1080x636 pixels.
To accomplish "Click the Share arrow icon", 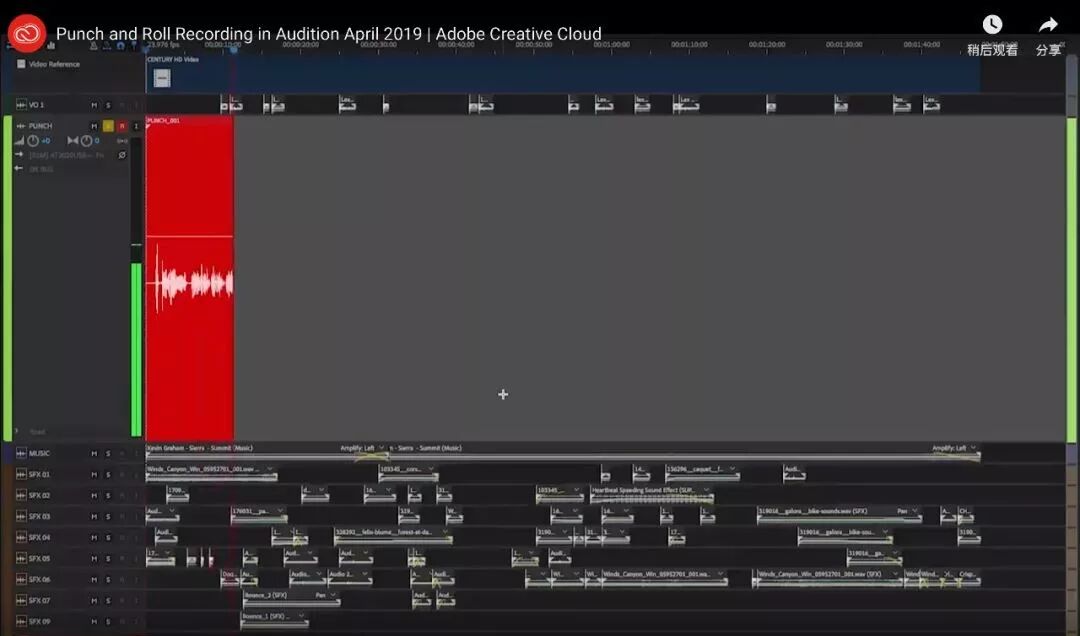I will click(x=1048, y=25).
